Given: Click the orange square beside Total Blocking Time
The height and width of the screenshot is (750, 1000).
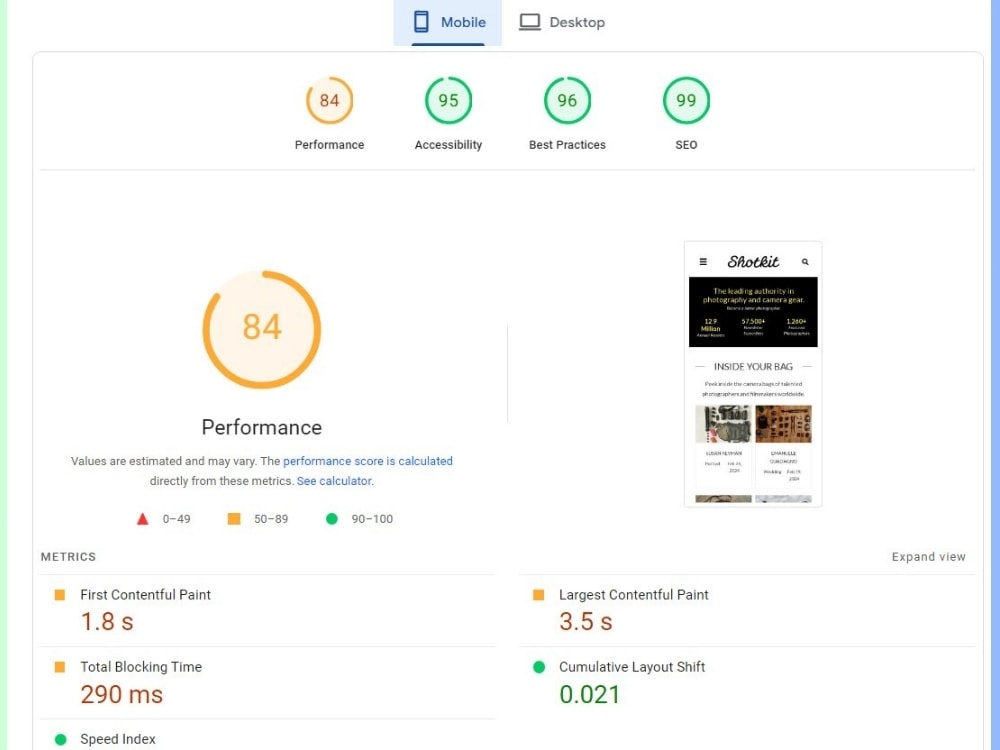Looking at the screenshot, I should pyautogui.click(x=60, y=667).
